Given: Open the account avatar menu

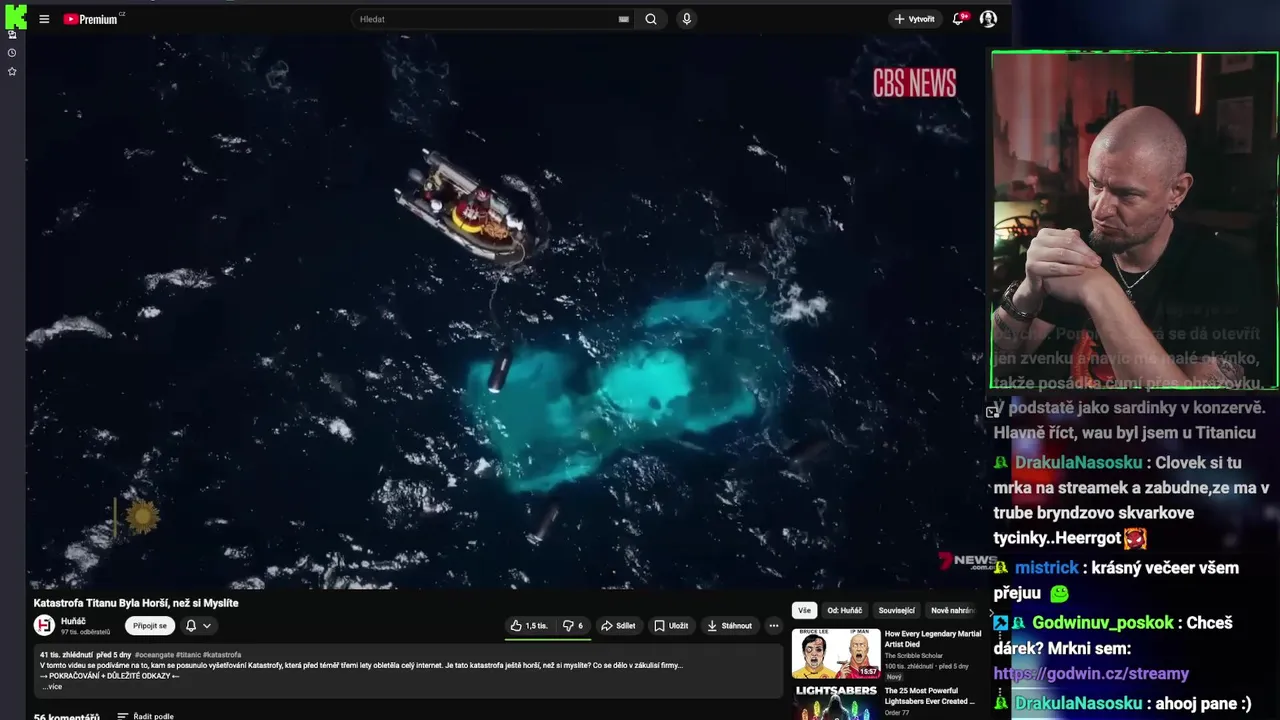Looking at the screenshot, I should pos(988,19).
